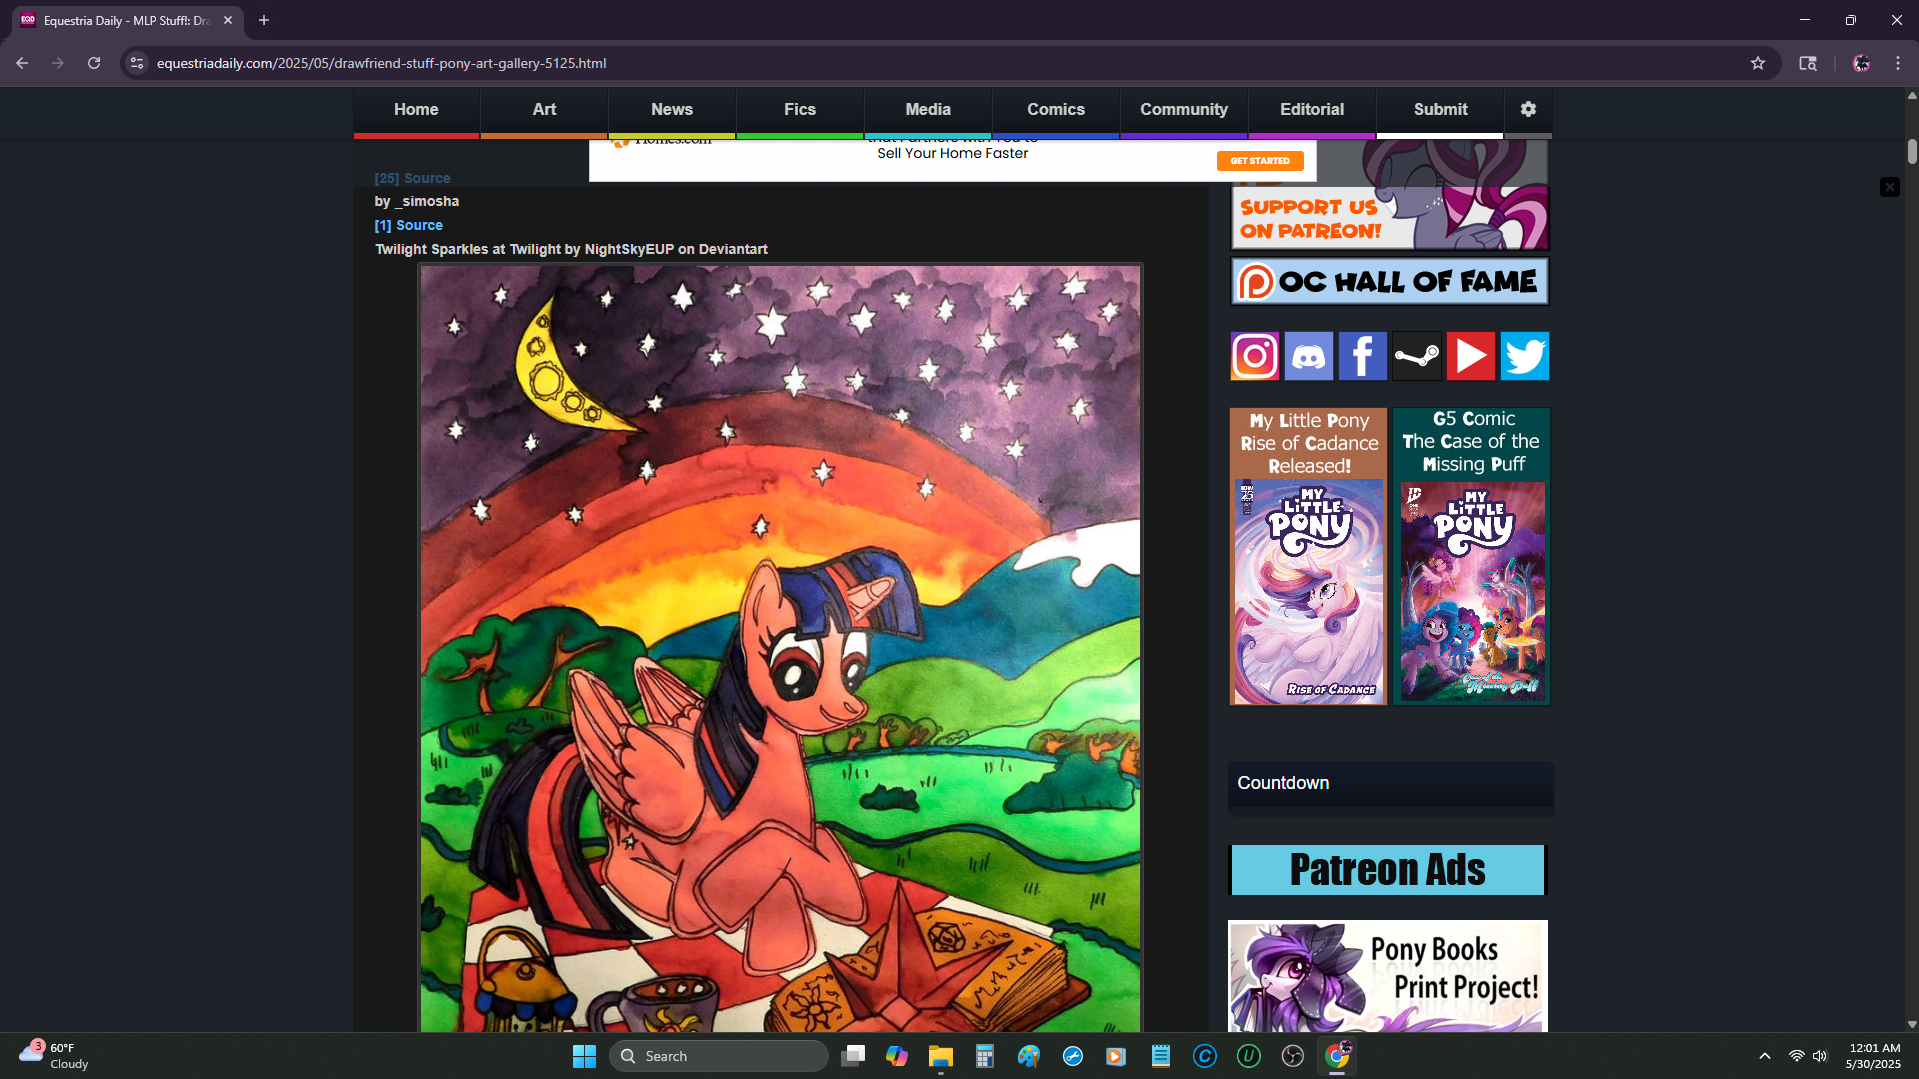Follow the [25] Source link

pyautogui.click(x=412, y=178)
